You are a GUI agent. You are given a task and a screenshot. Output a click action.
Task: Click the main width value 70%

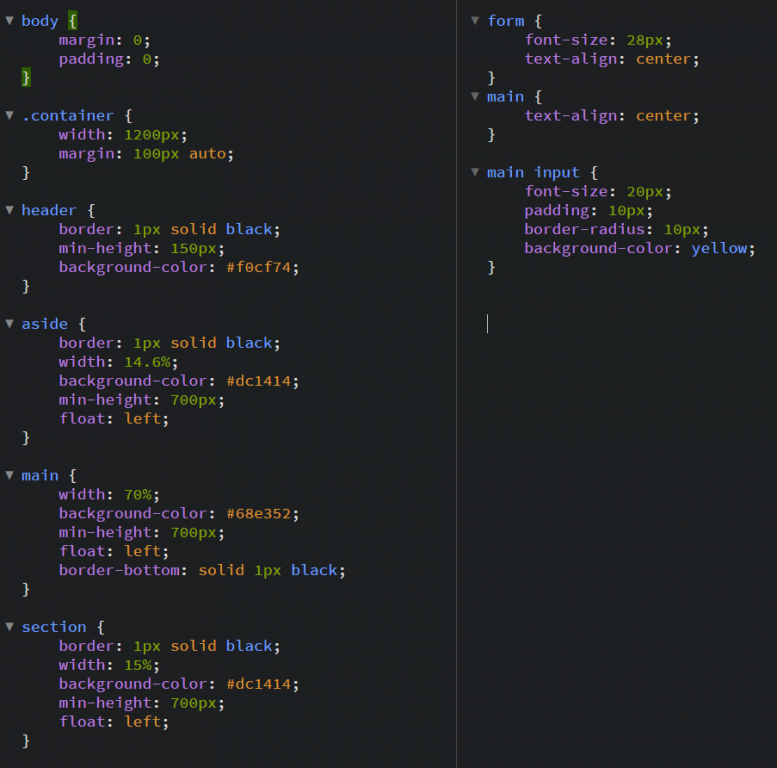138,494
